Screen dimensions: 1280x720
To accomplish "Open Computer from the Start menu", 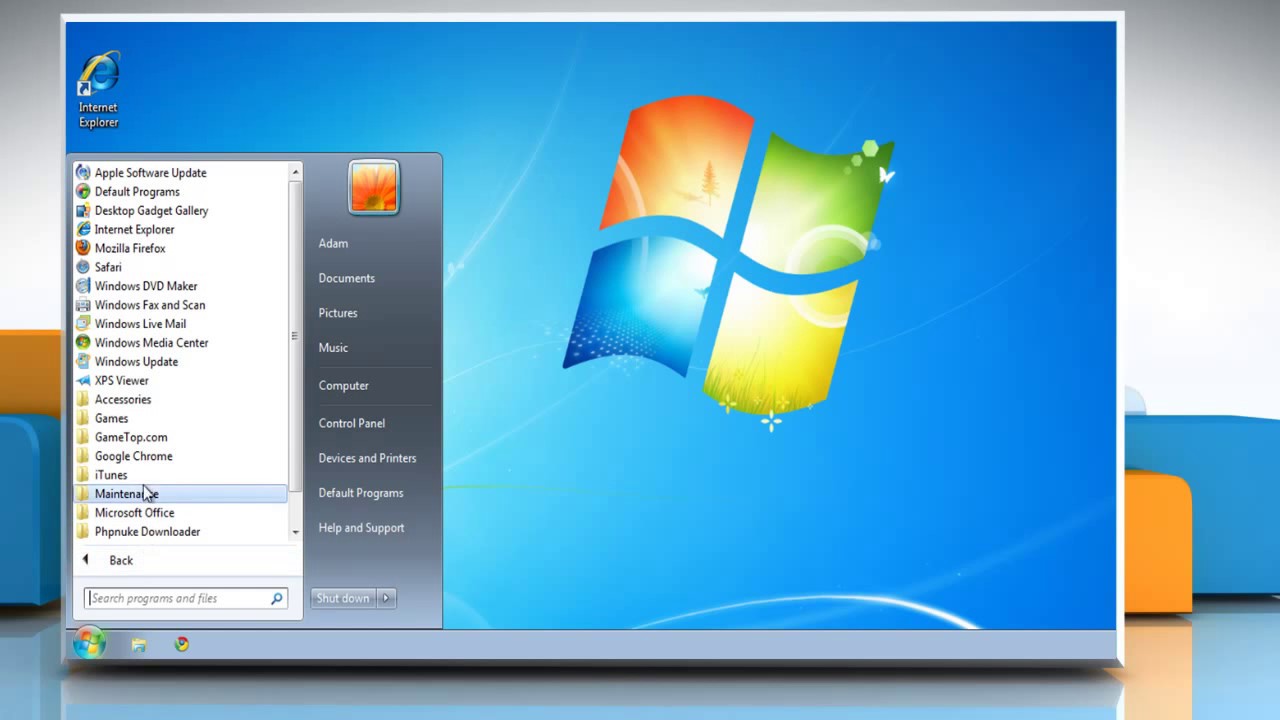I will click(343, 386).
